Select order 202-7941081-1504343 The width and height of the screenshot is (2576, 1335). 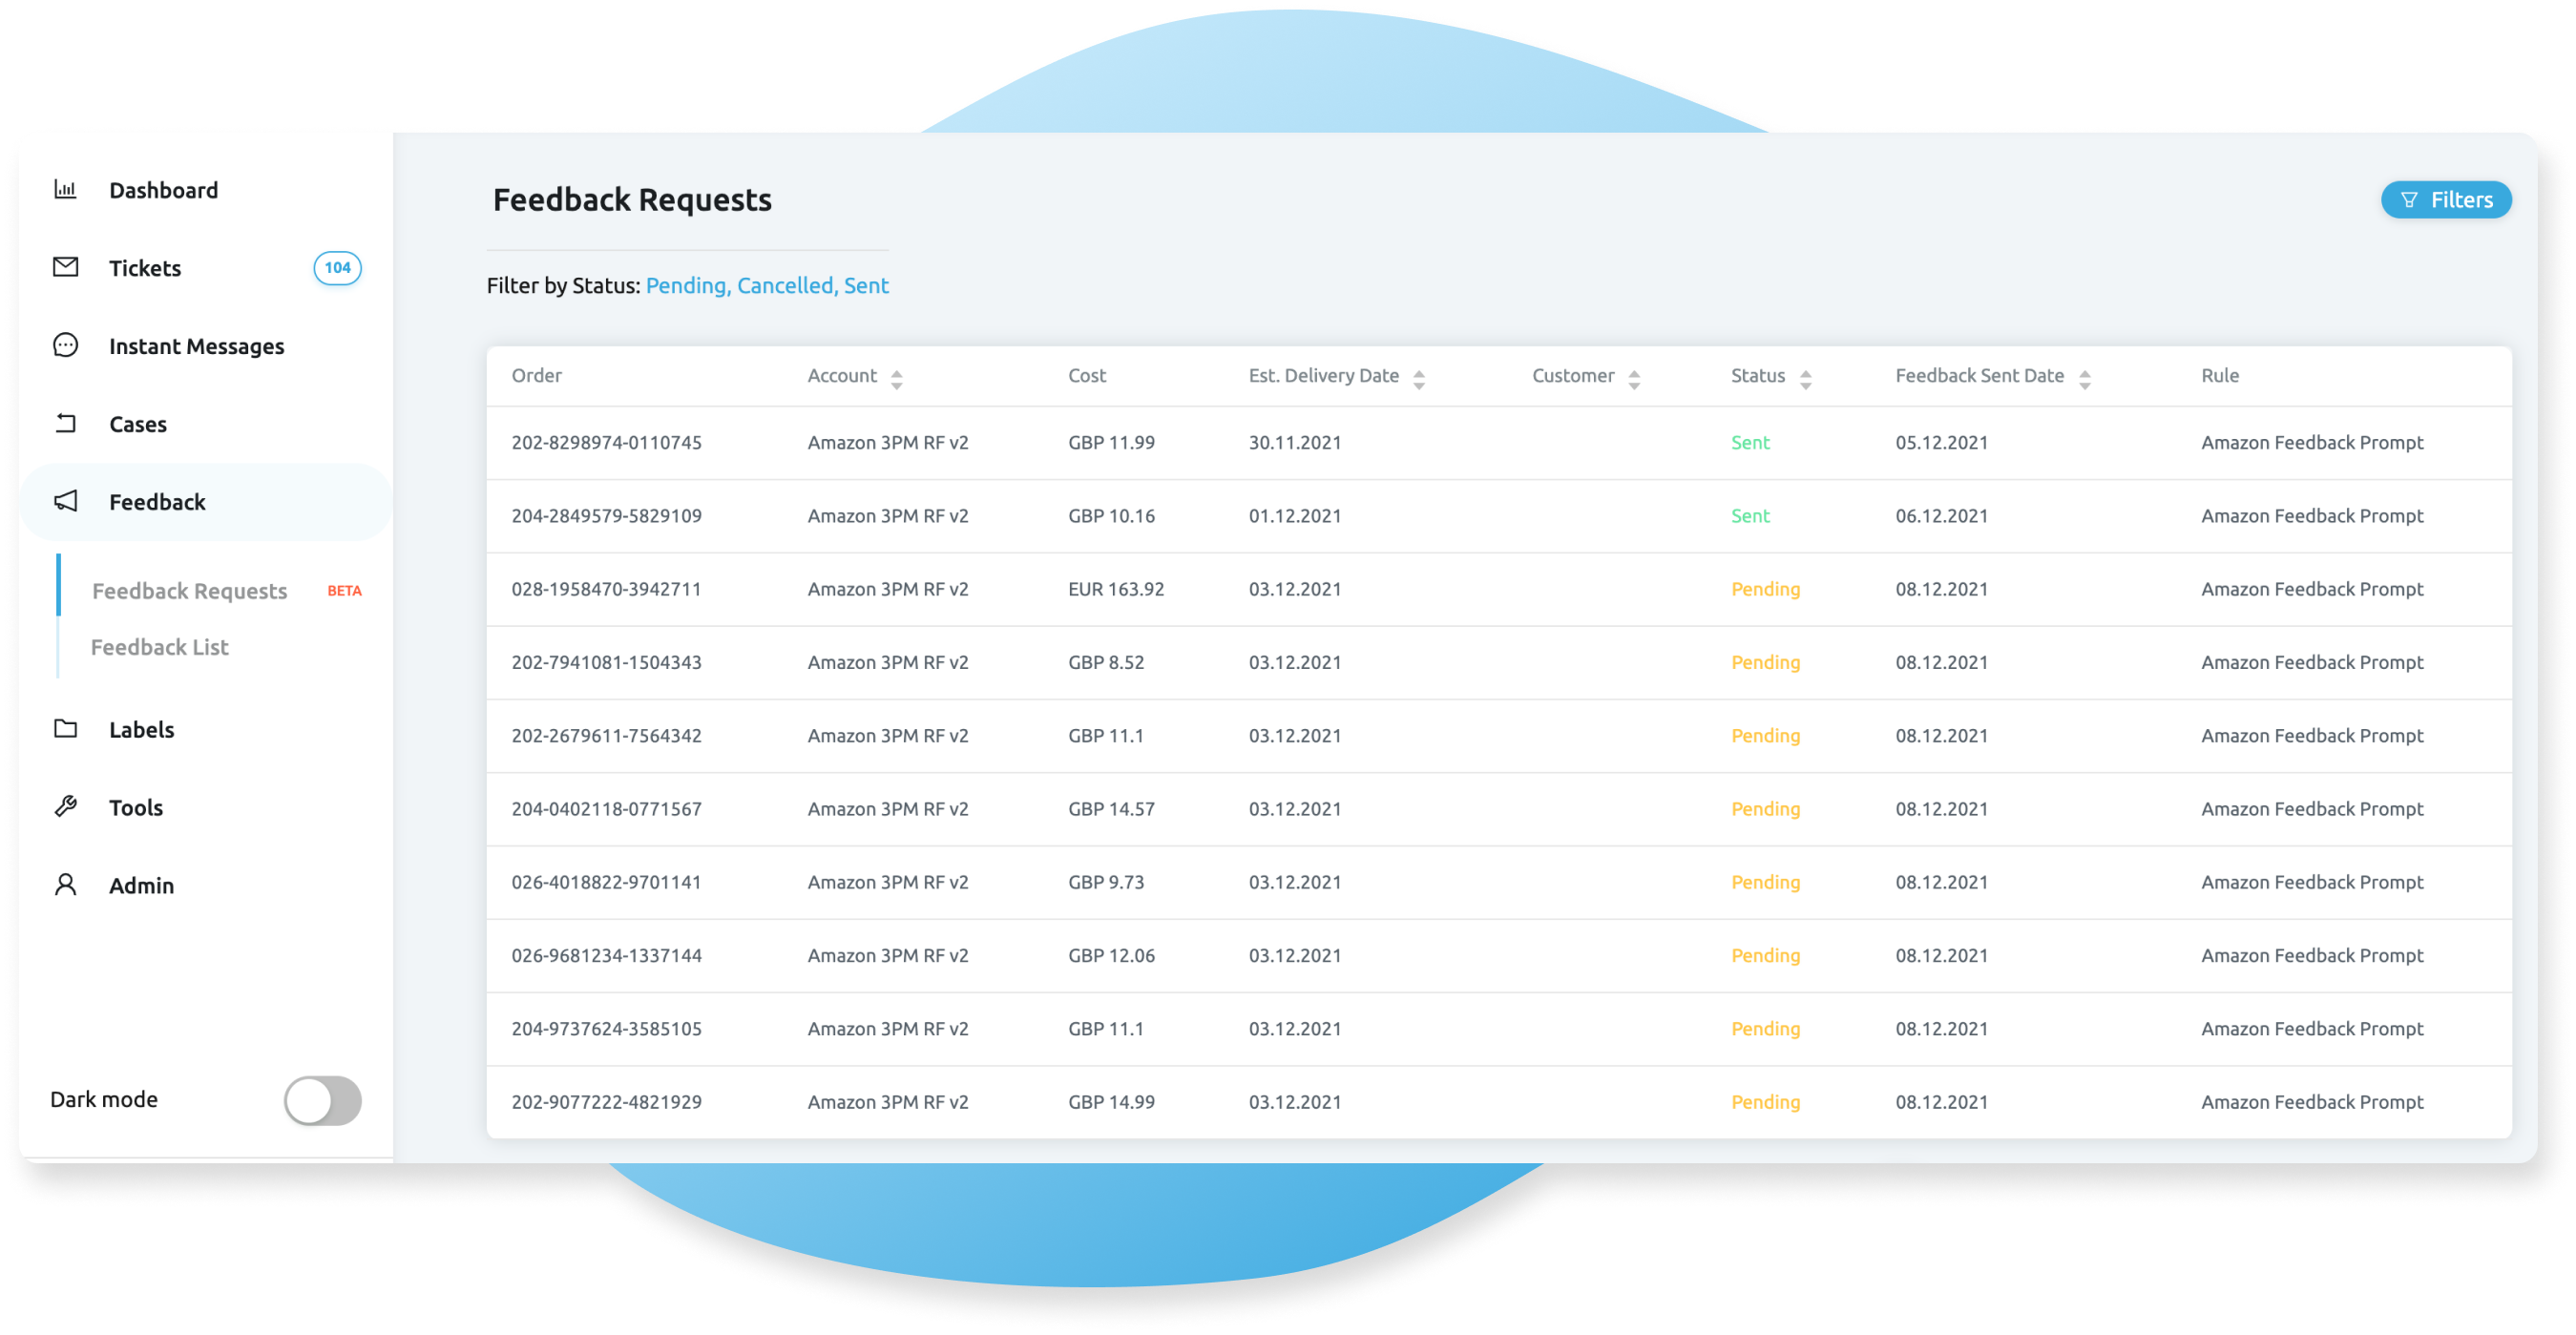tap(607, 662)
